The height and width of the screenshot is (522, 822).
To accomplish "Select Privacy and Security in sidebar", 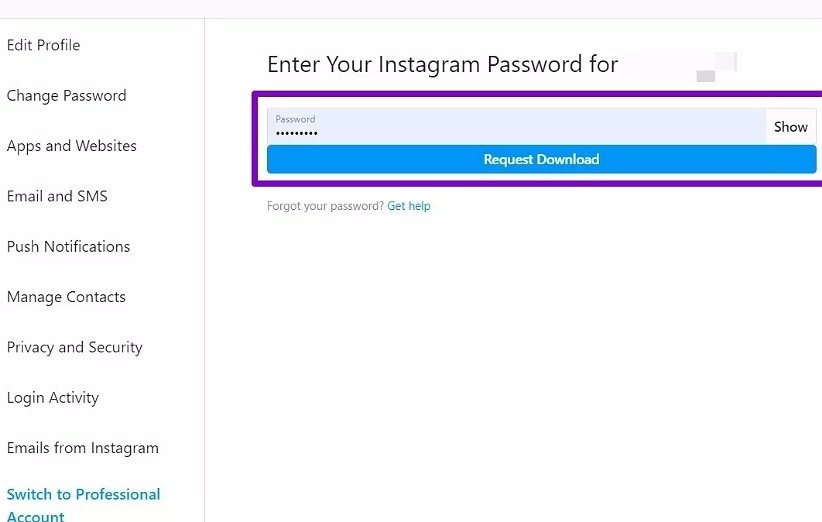I will [x=74, y=347].
